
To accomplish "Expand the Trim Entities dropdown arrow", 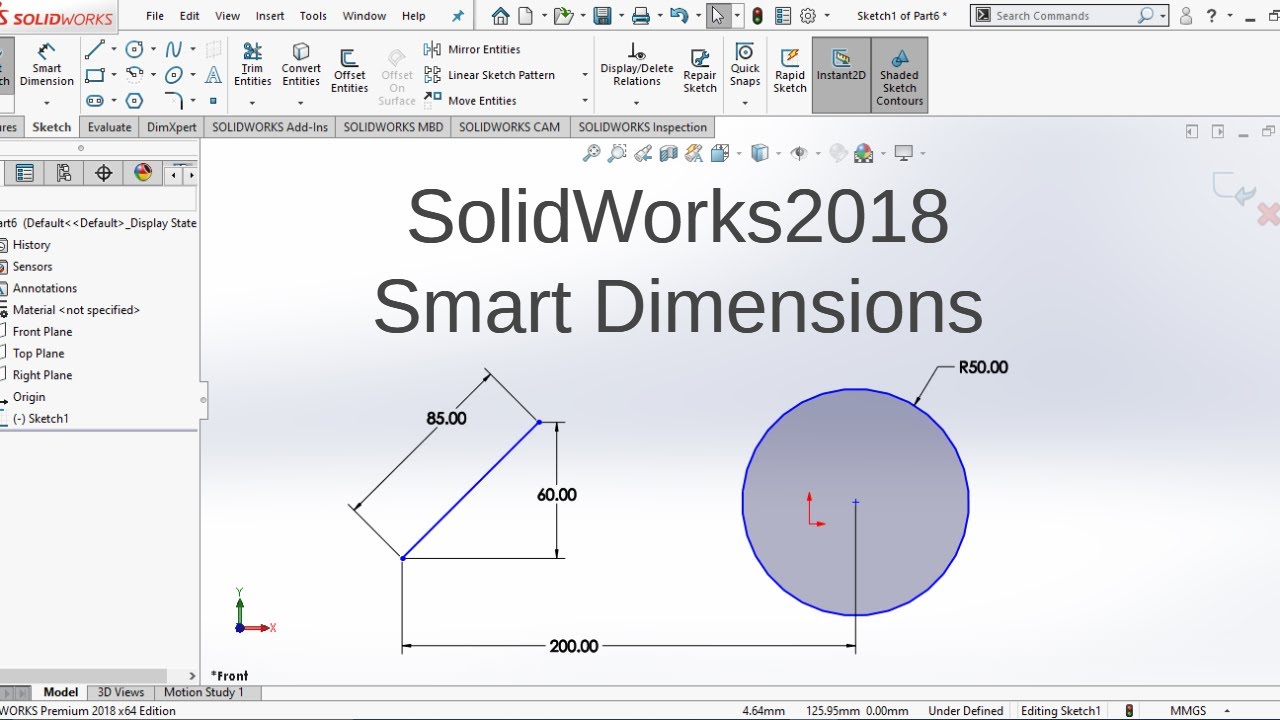I will pos(252,103).
